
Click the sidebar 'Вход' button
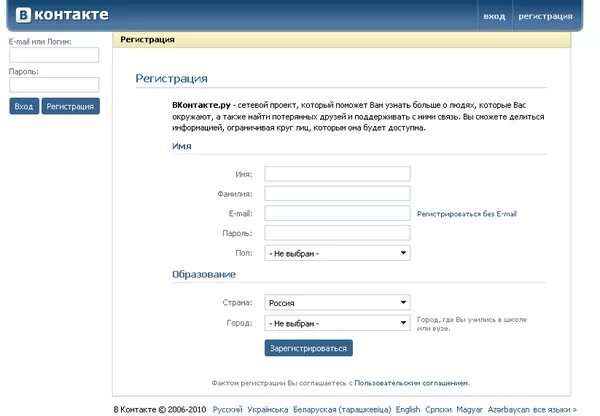tap(24, 106)
